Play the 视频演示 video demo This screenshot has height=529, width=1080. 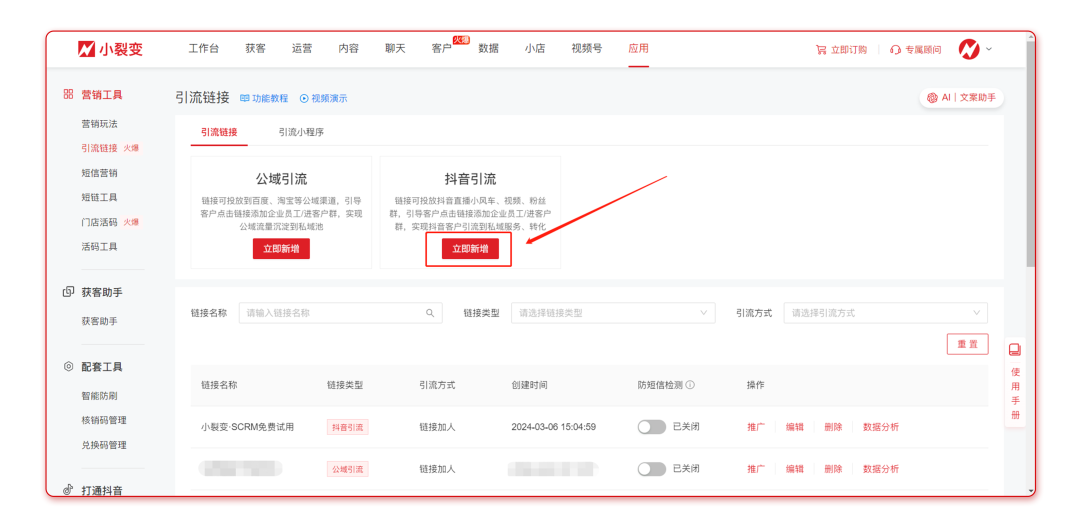tap(304, 99)
